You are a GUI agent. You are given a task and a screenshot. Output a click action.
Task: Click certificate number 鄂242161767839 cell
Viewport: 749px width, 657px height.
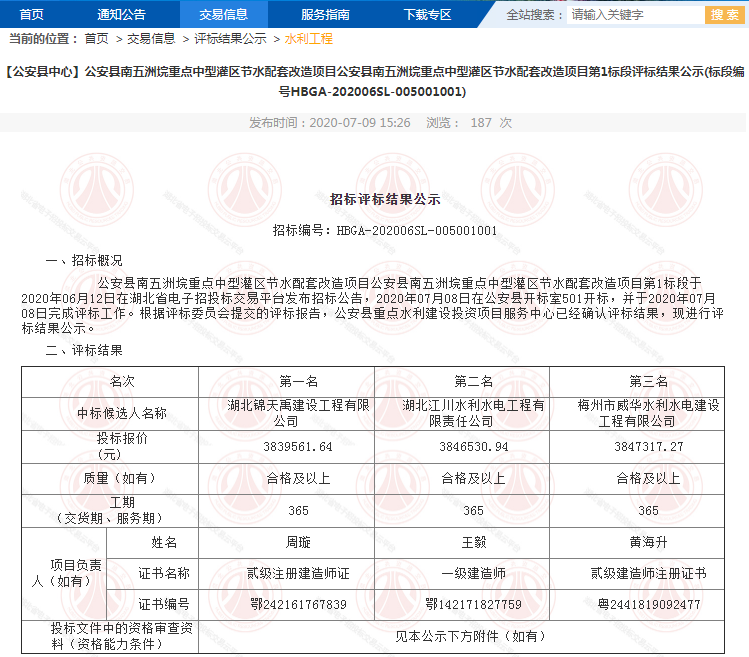click(x=299, y=604)
